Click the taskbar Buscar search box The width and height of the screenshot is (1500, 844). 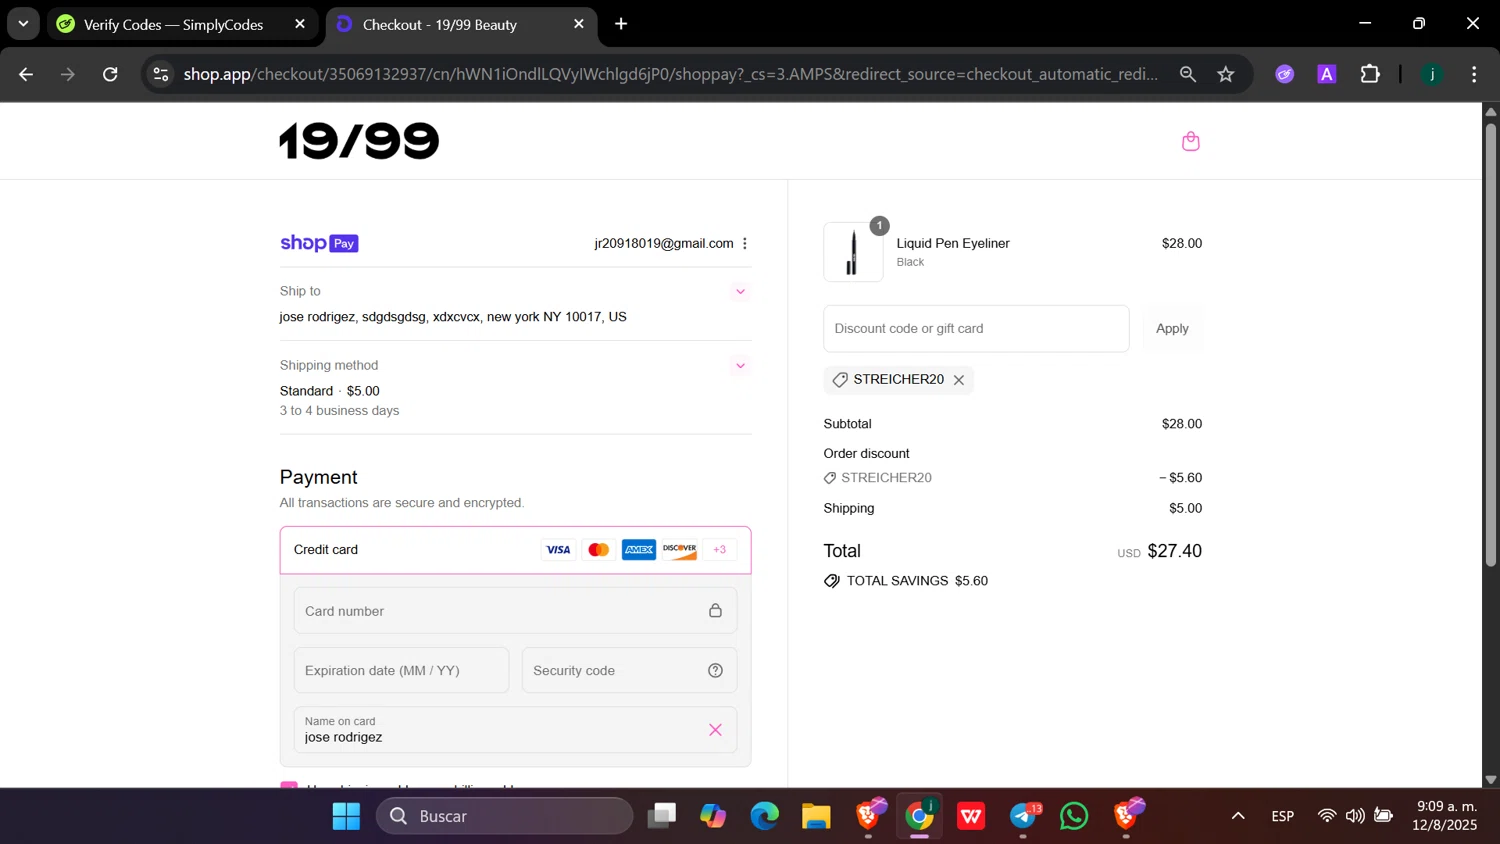coord(505,816)
